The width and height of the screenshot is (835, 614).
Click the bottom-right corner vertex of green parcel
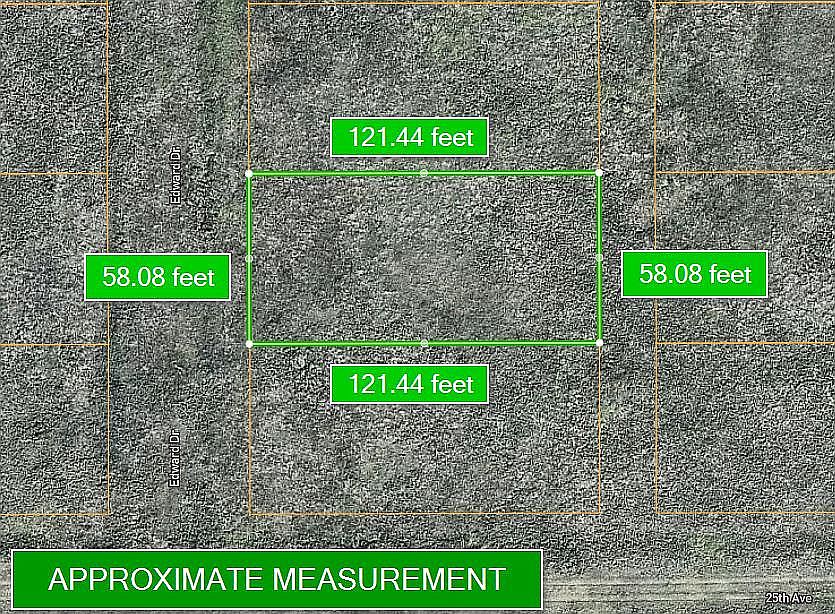tap(600, 342)
